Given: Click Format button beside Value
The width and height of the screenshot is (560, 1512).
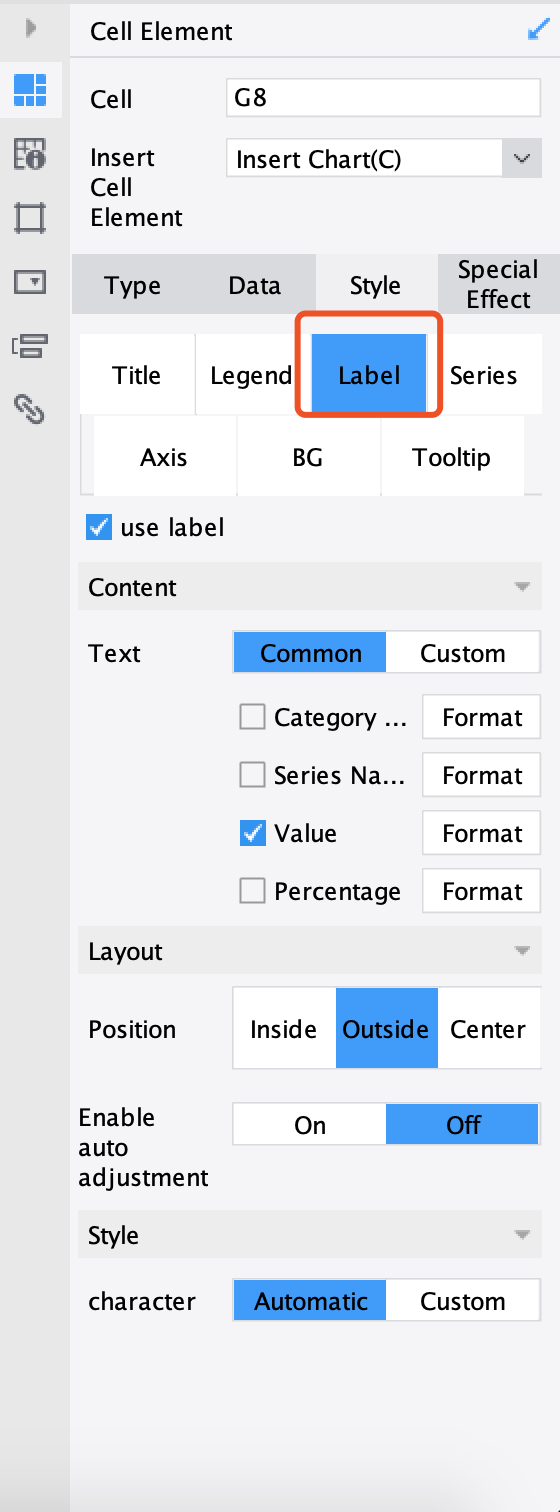Looking at the screenshot, I should pos(482,833).
